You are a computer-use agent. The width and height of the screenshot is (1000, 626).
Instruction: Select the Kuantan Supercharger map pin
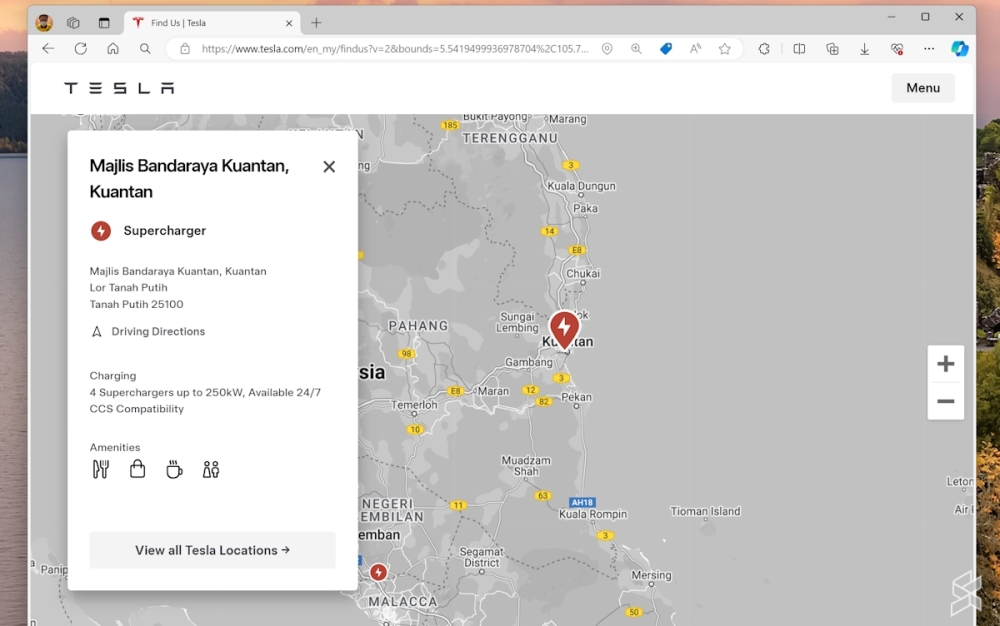click(x=564, y=330)
